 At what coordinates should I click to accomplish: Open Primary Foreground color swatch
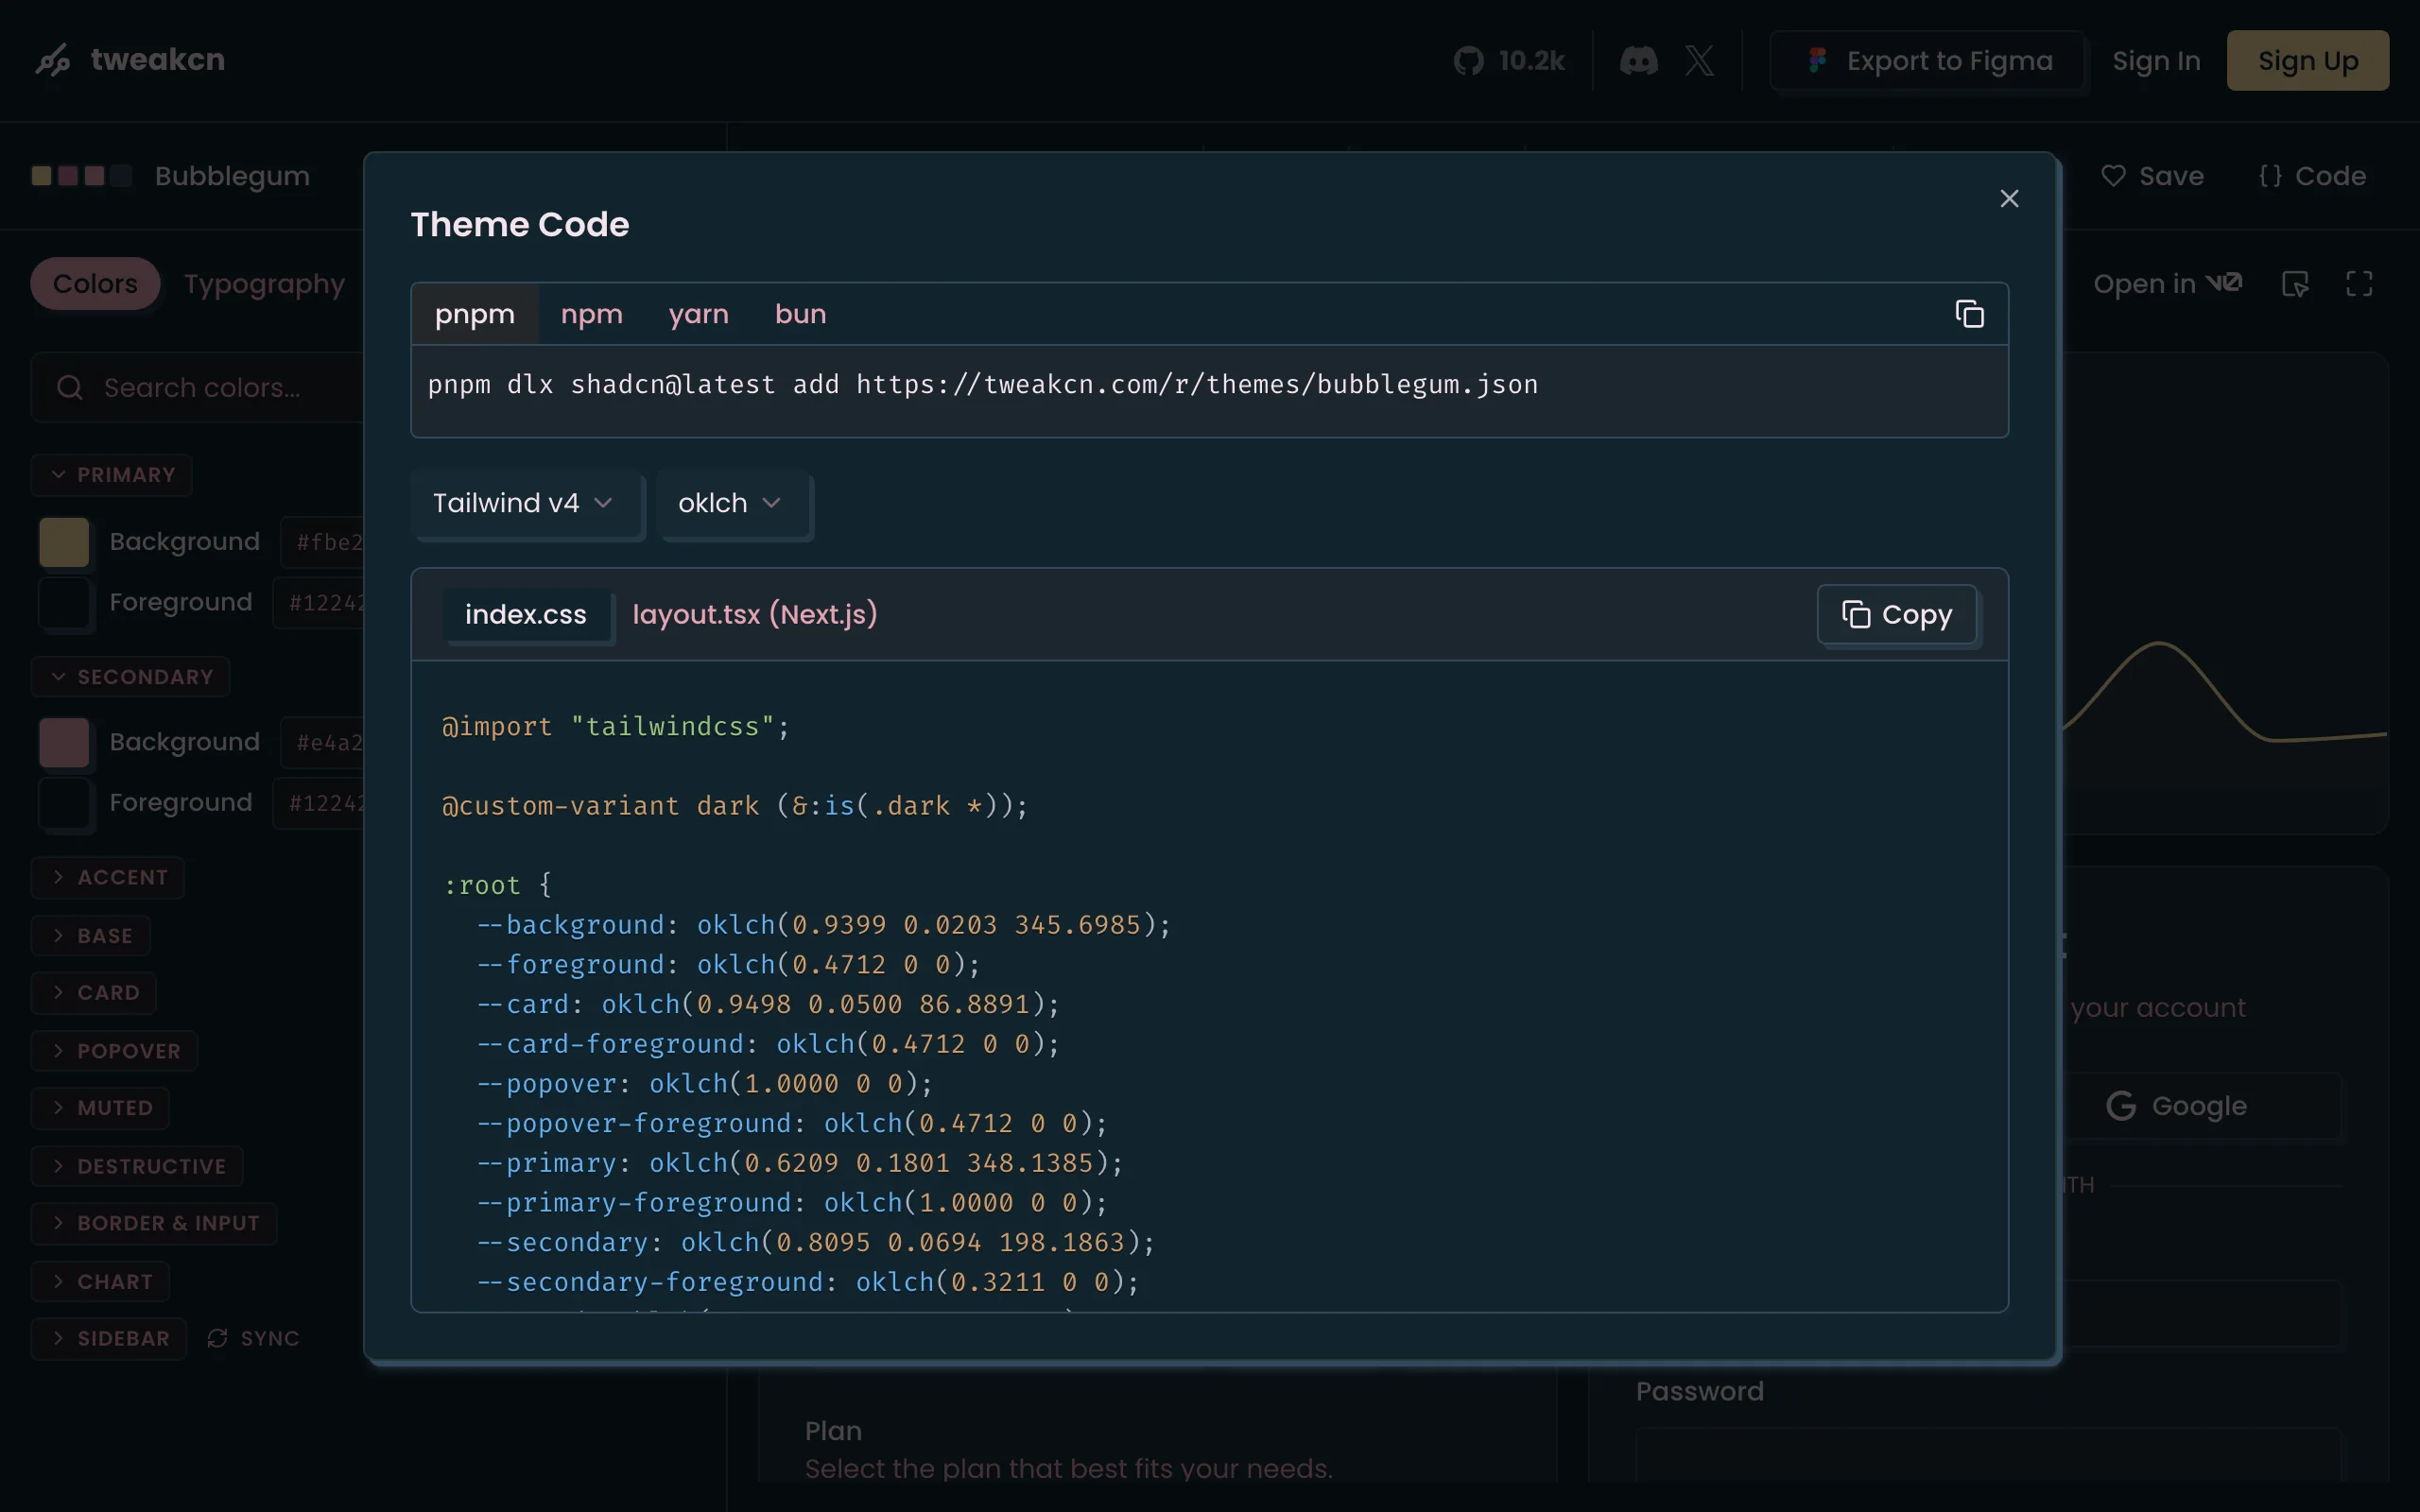click(64, 603)
